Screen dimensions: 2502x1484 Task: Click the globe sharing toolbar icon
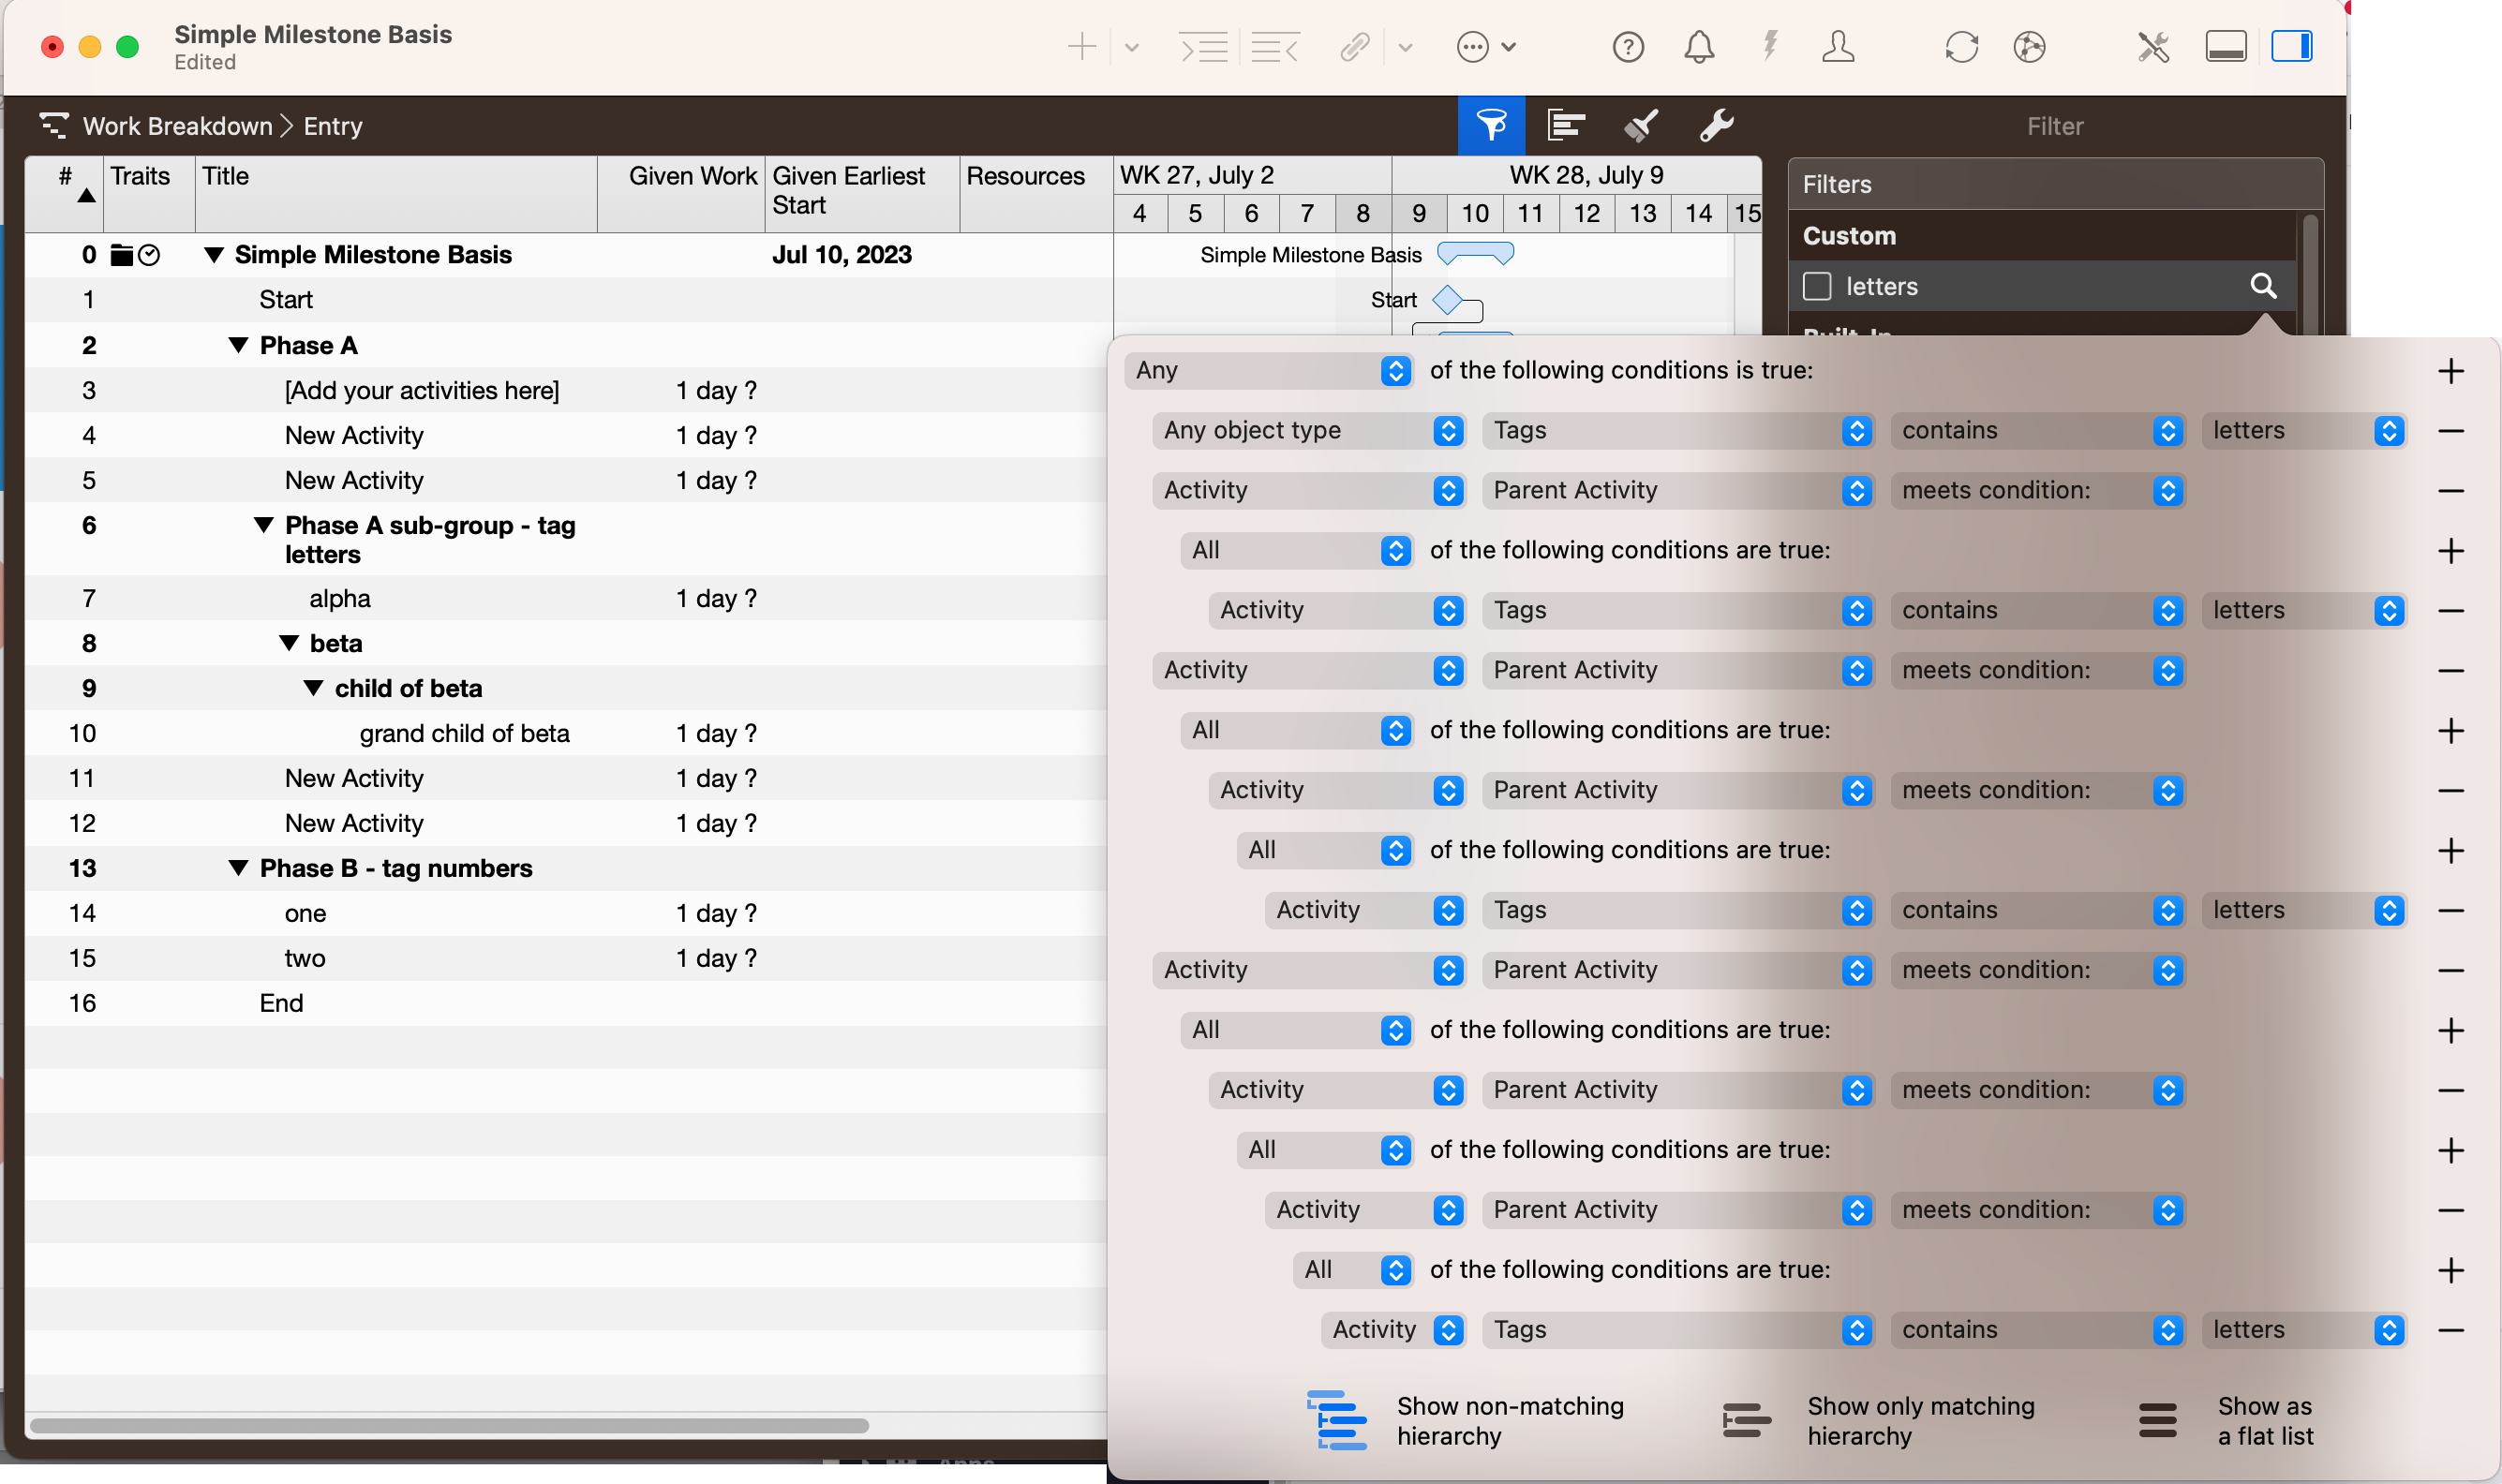point(2029,47)
